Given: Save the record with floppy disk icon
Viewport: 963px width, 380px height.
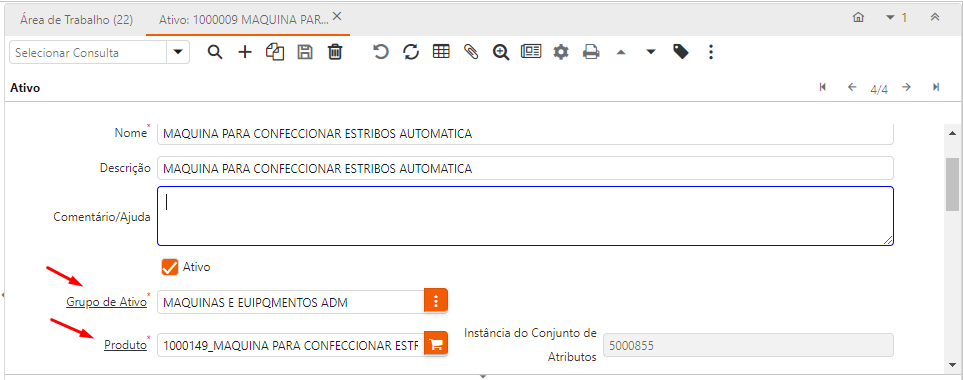Looking at the screenshot, I should click(305, 52).
